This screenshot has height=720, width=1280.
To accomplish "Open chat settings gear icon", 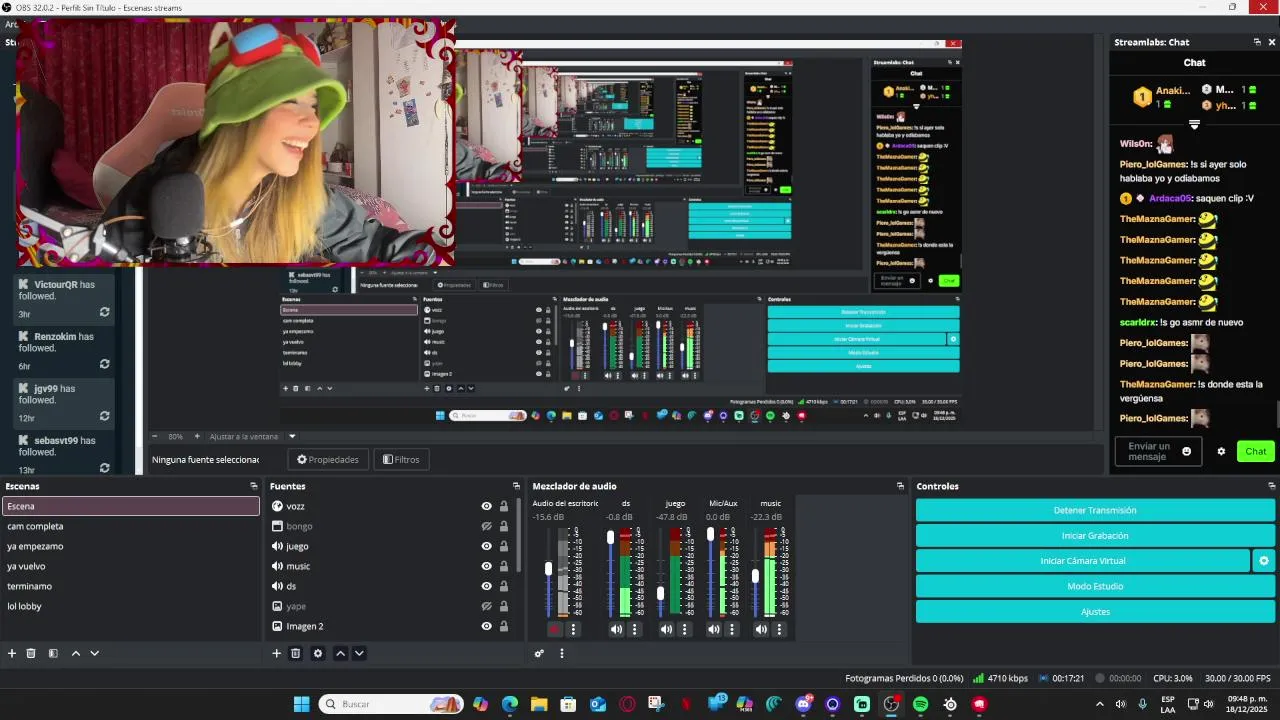I will (1221, 451).
